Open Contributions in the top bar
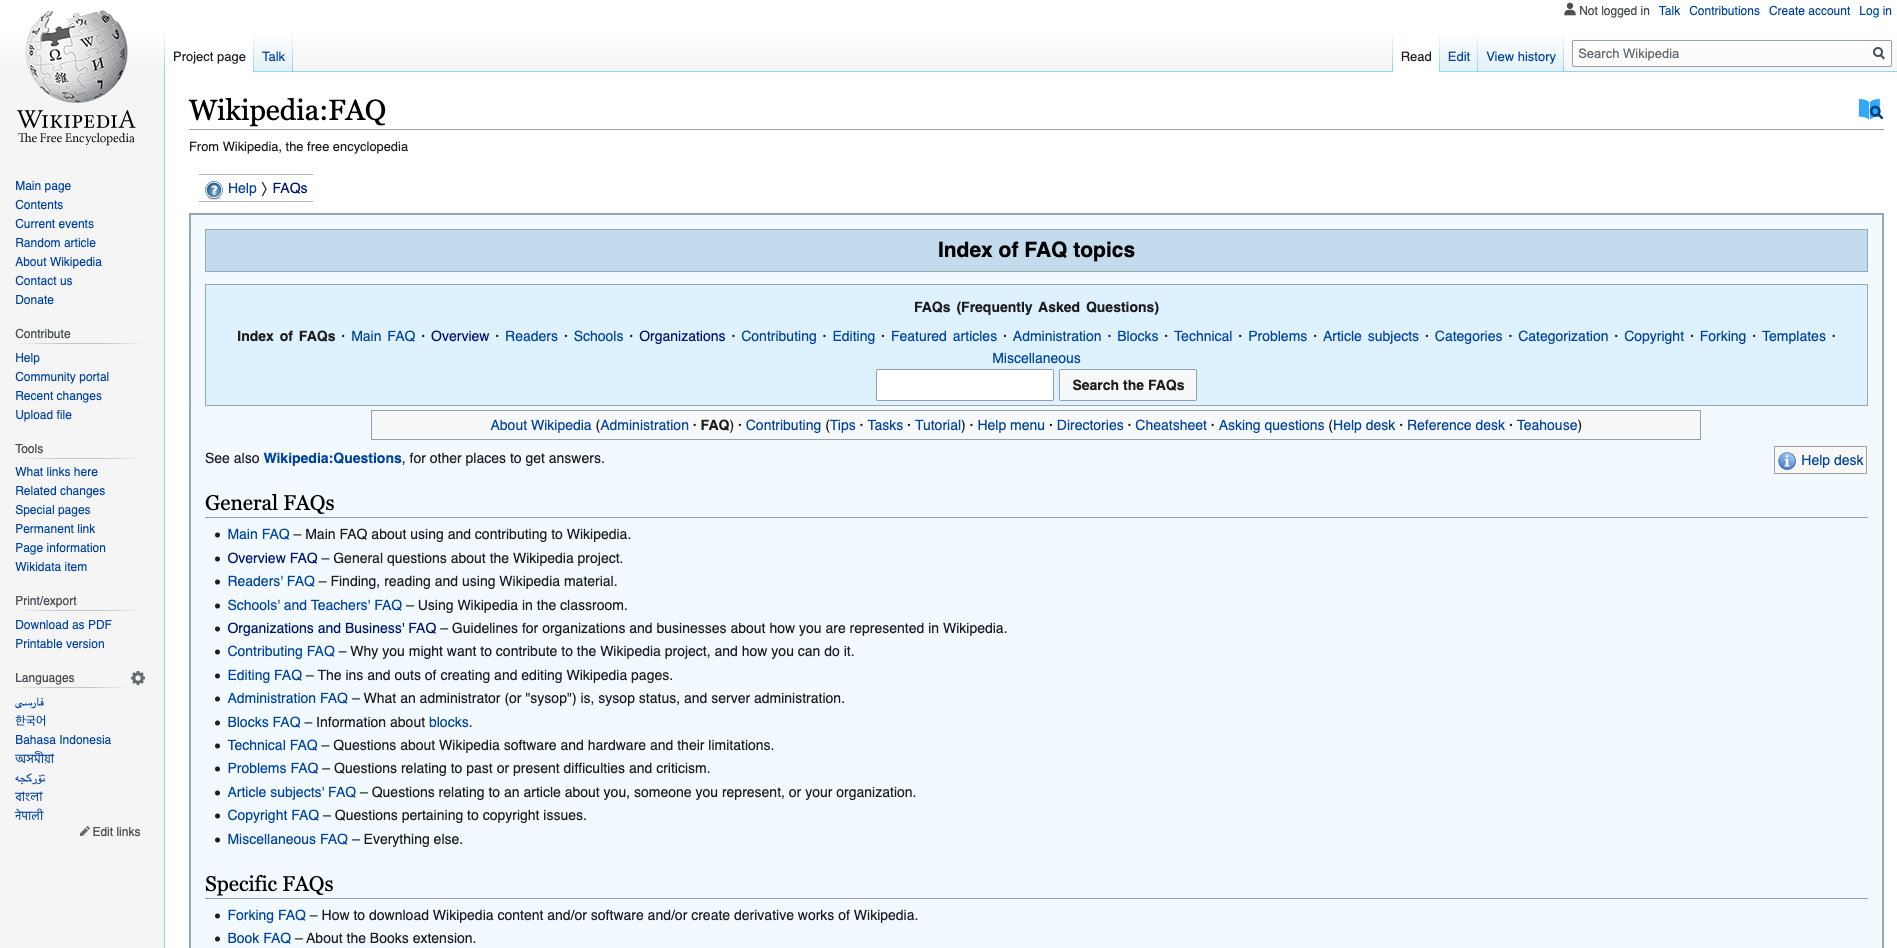Image resolution: width=1897 pixels, height=948 pixels. pyautogui.click(x=1724, y=11)
